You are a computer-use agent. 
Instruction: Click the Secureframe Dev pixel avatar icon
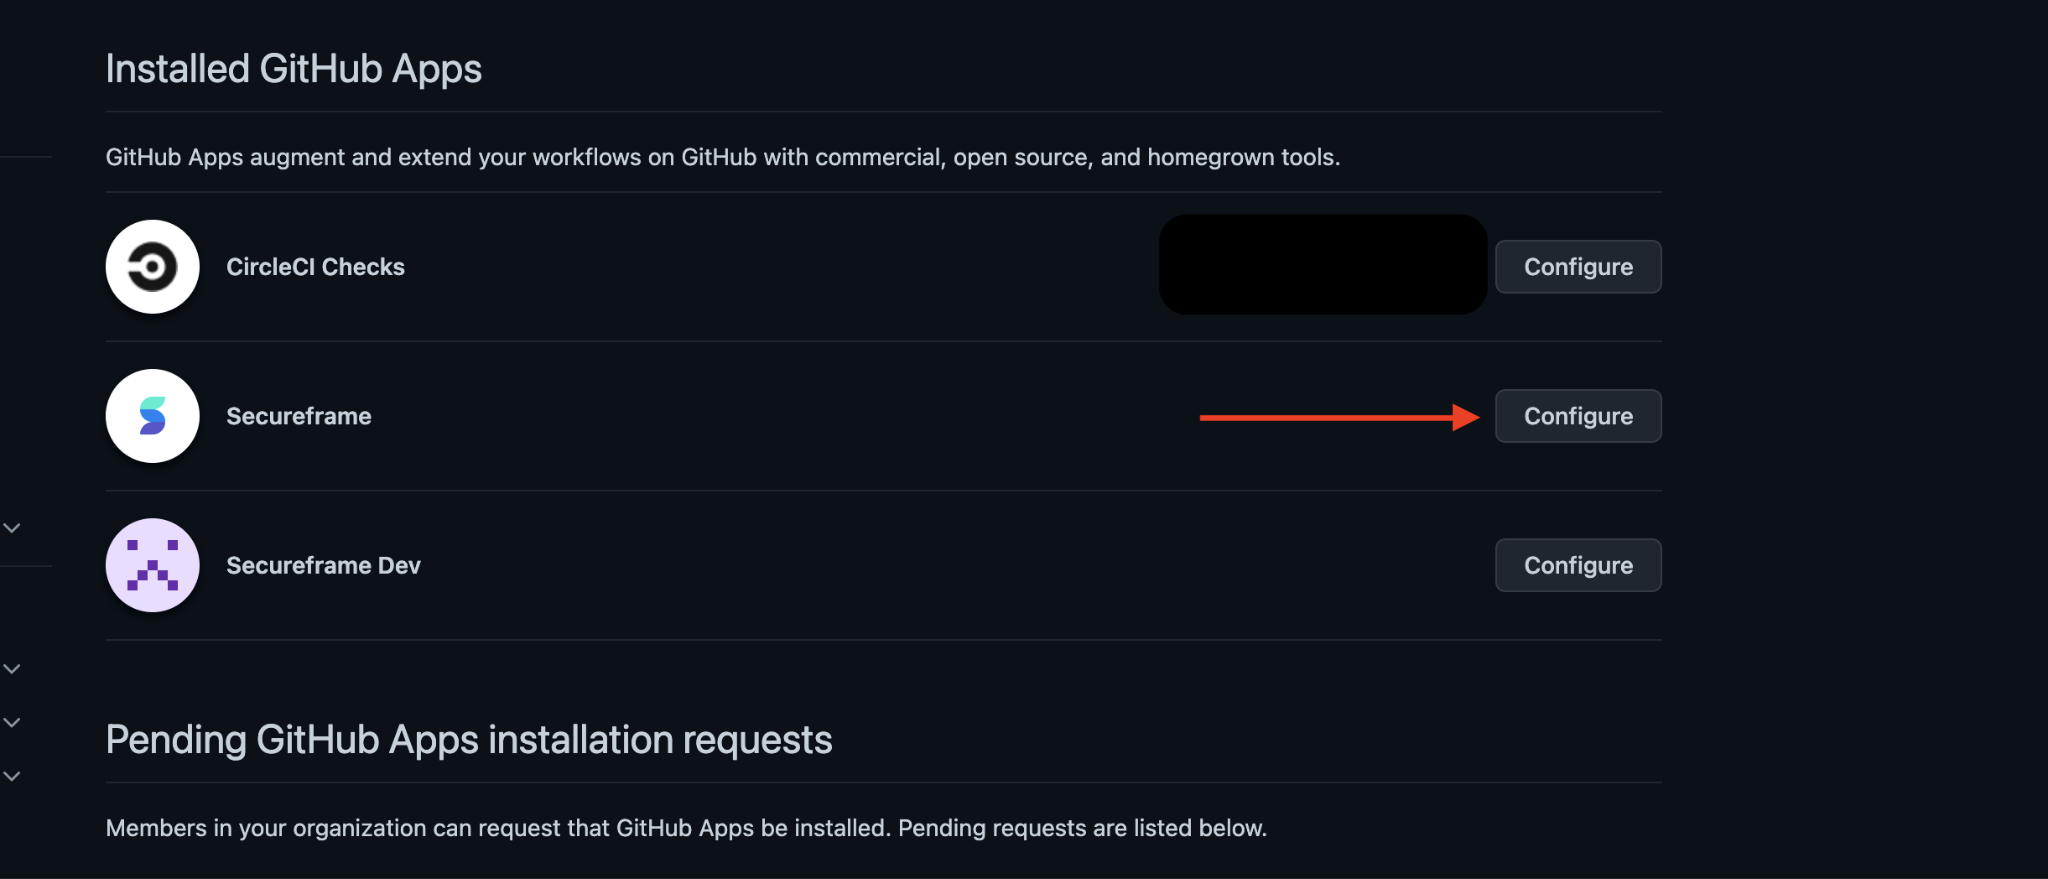pyautogui.click(x=152, y=565)
